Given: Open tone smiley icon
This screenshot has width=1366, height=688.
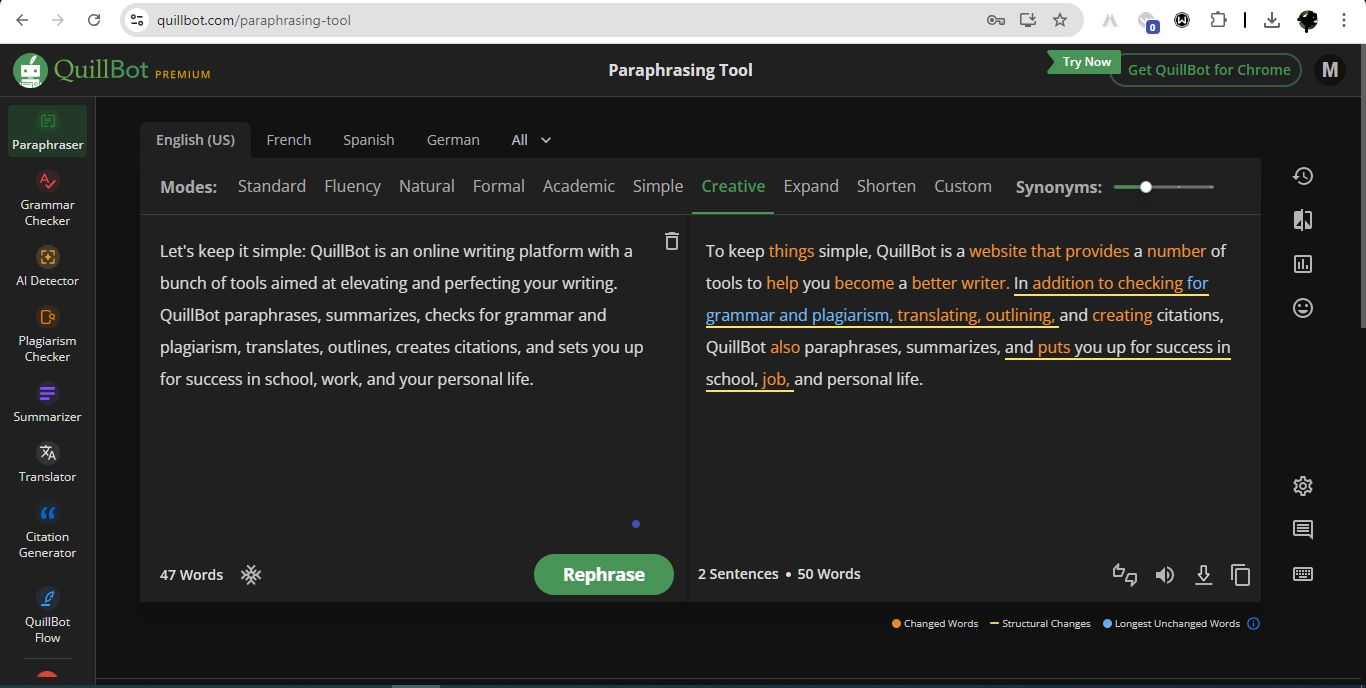Looking at the screenshot, I should pyautogui.click(x=1302, y=308).
